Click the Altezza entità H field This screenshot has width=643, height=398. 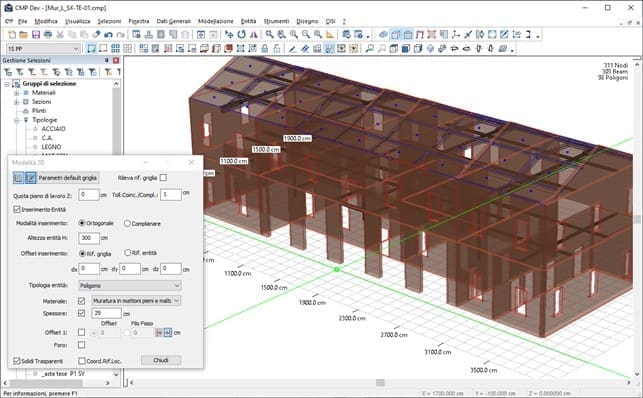tap(89, 238)
